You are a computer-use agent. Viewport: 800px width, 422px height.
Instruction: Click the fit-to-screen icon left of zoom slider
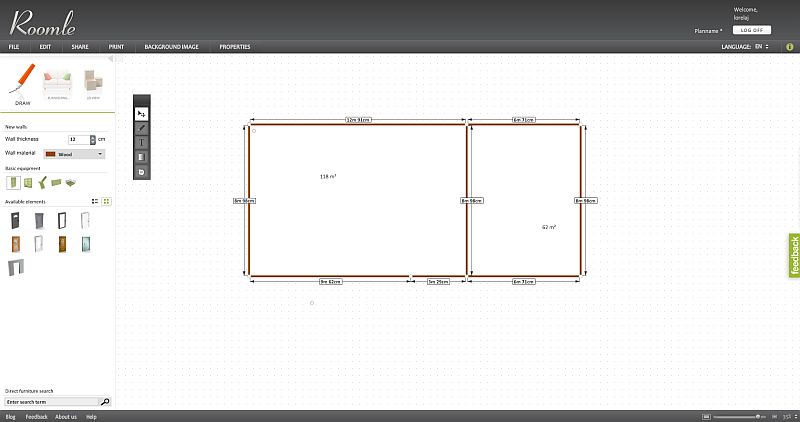tap(706, 417)
